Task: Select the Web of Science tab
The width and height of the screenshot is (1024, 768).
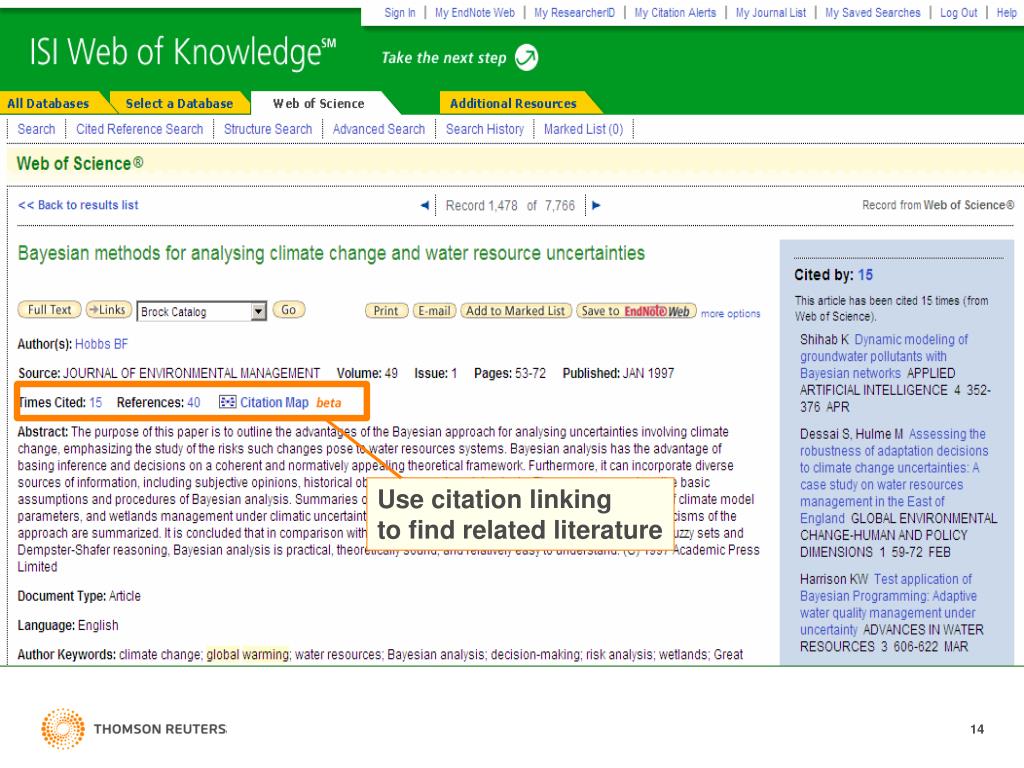Action: [x=319, y=103]
